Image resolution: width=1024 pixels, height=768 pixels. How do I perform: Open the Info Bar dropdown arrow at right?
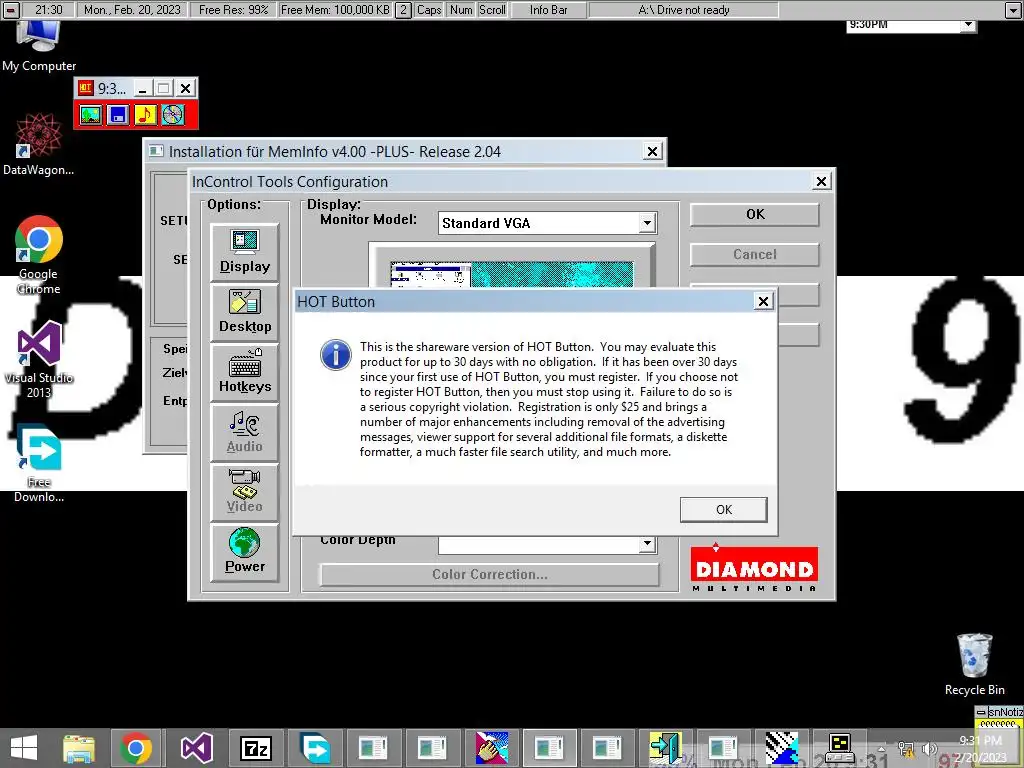(x=1013, y=10)
